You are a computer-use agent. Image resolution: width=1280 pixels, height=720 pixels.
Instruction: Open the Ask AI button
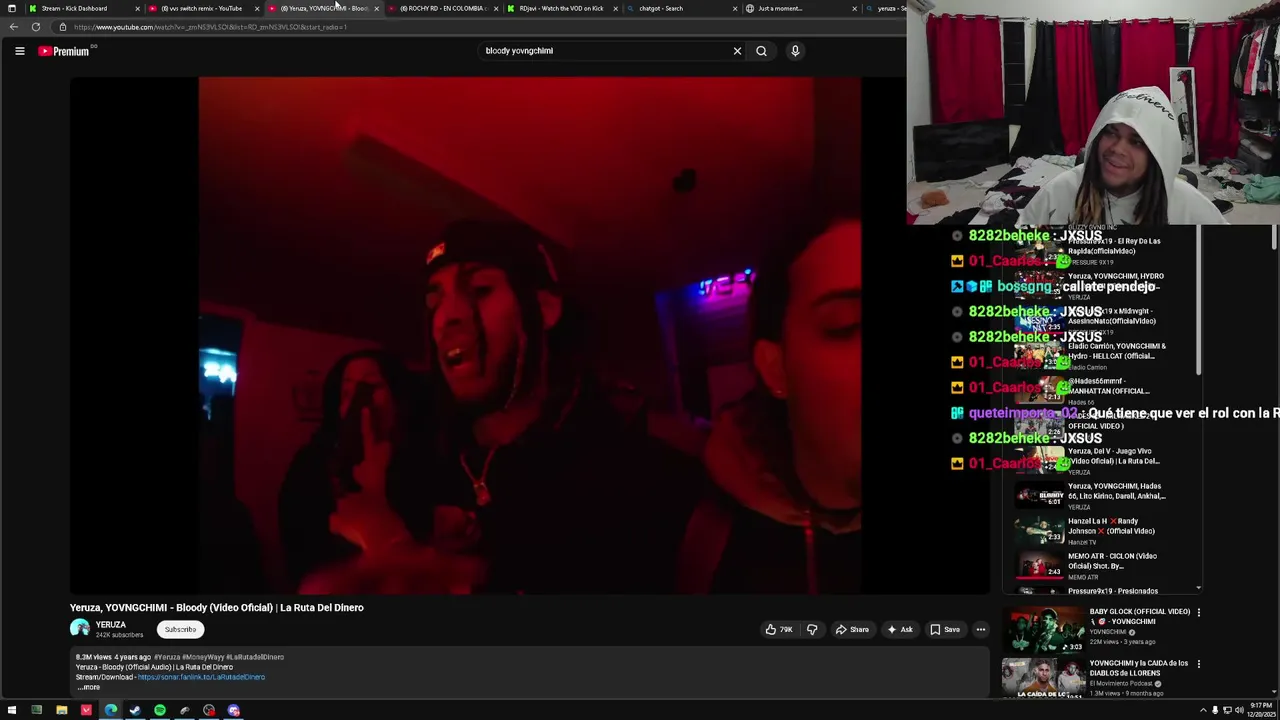coord(900,629)
